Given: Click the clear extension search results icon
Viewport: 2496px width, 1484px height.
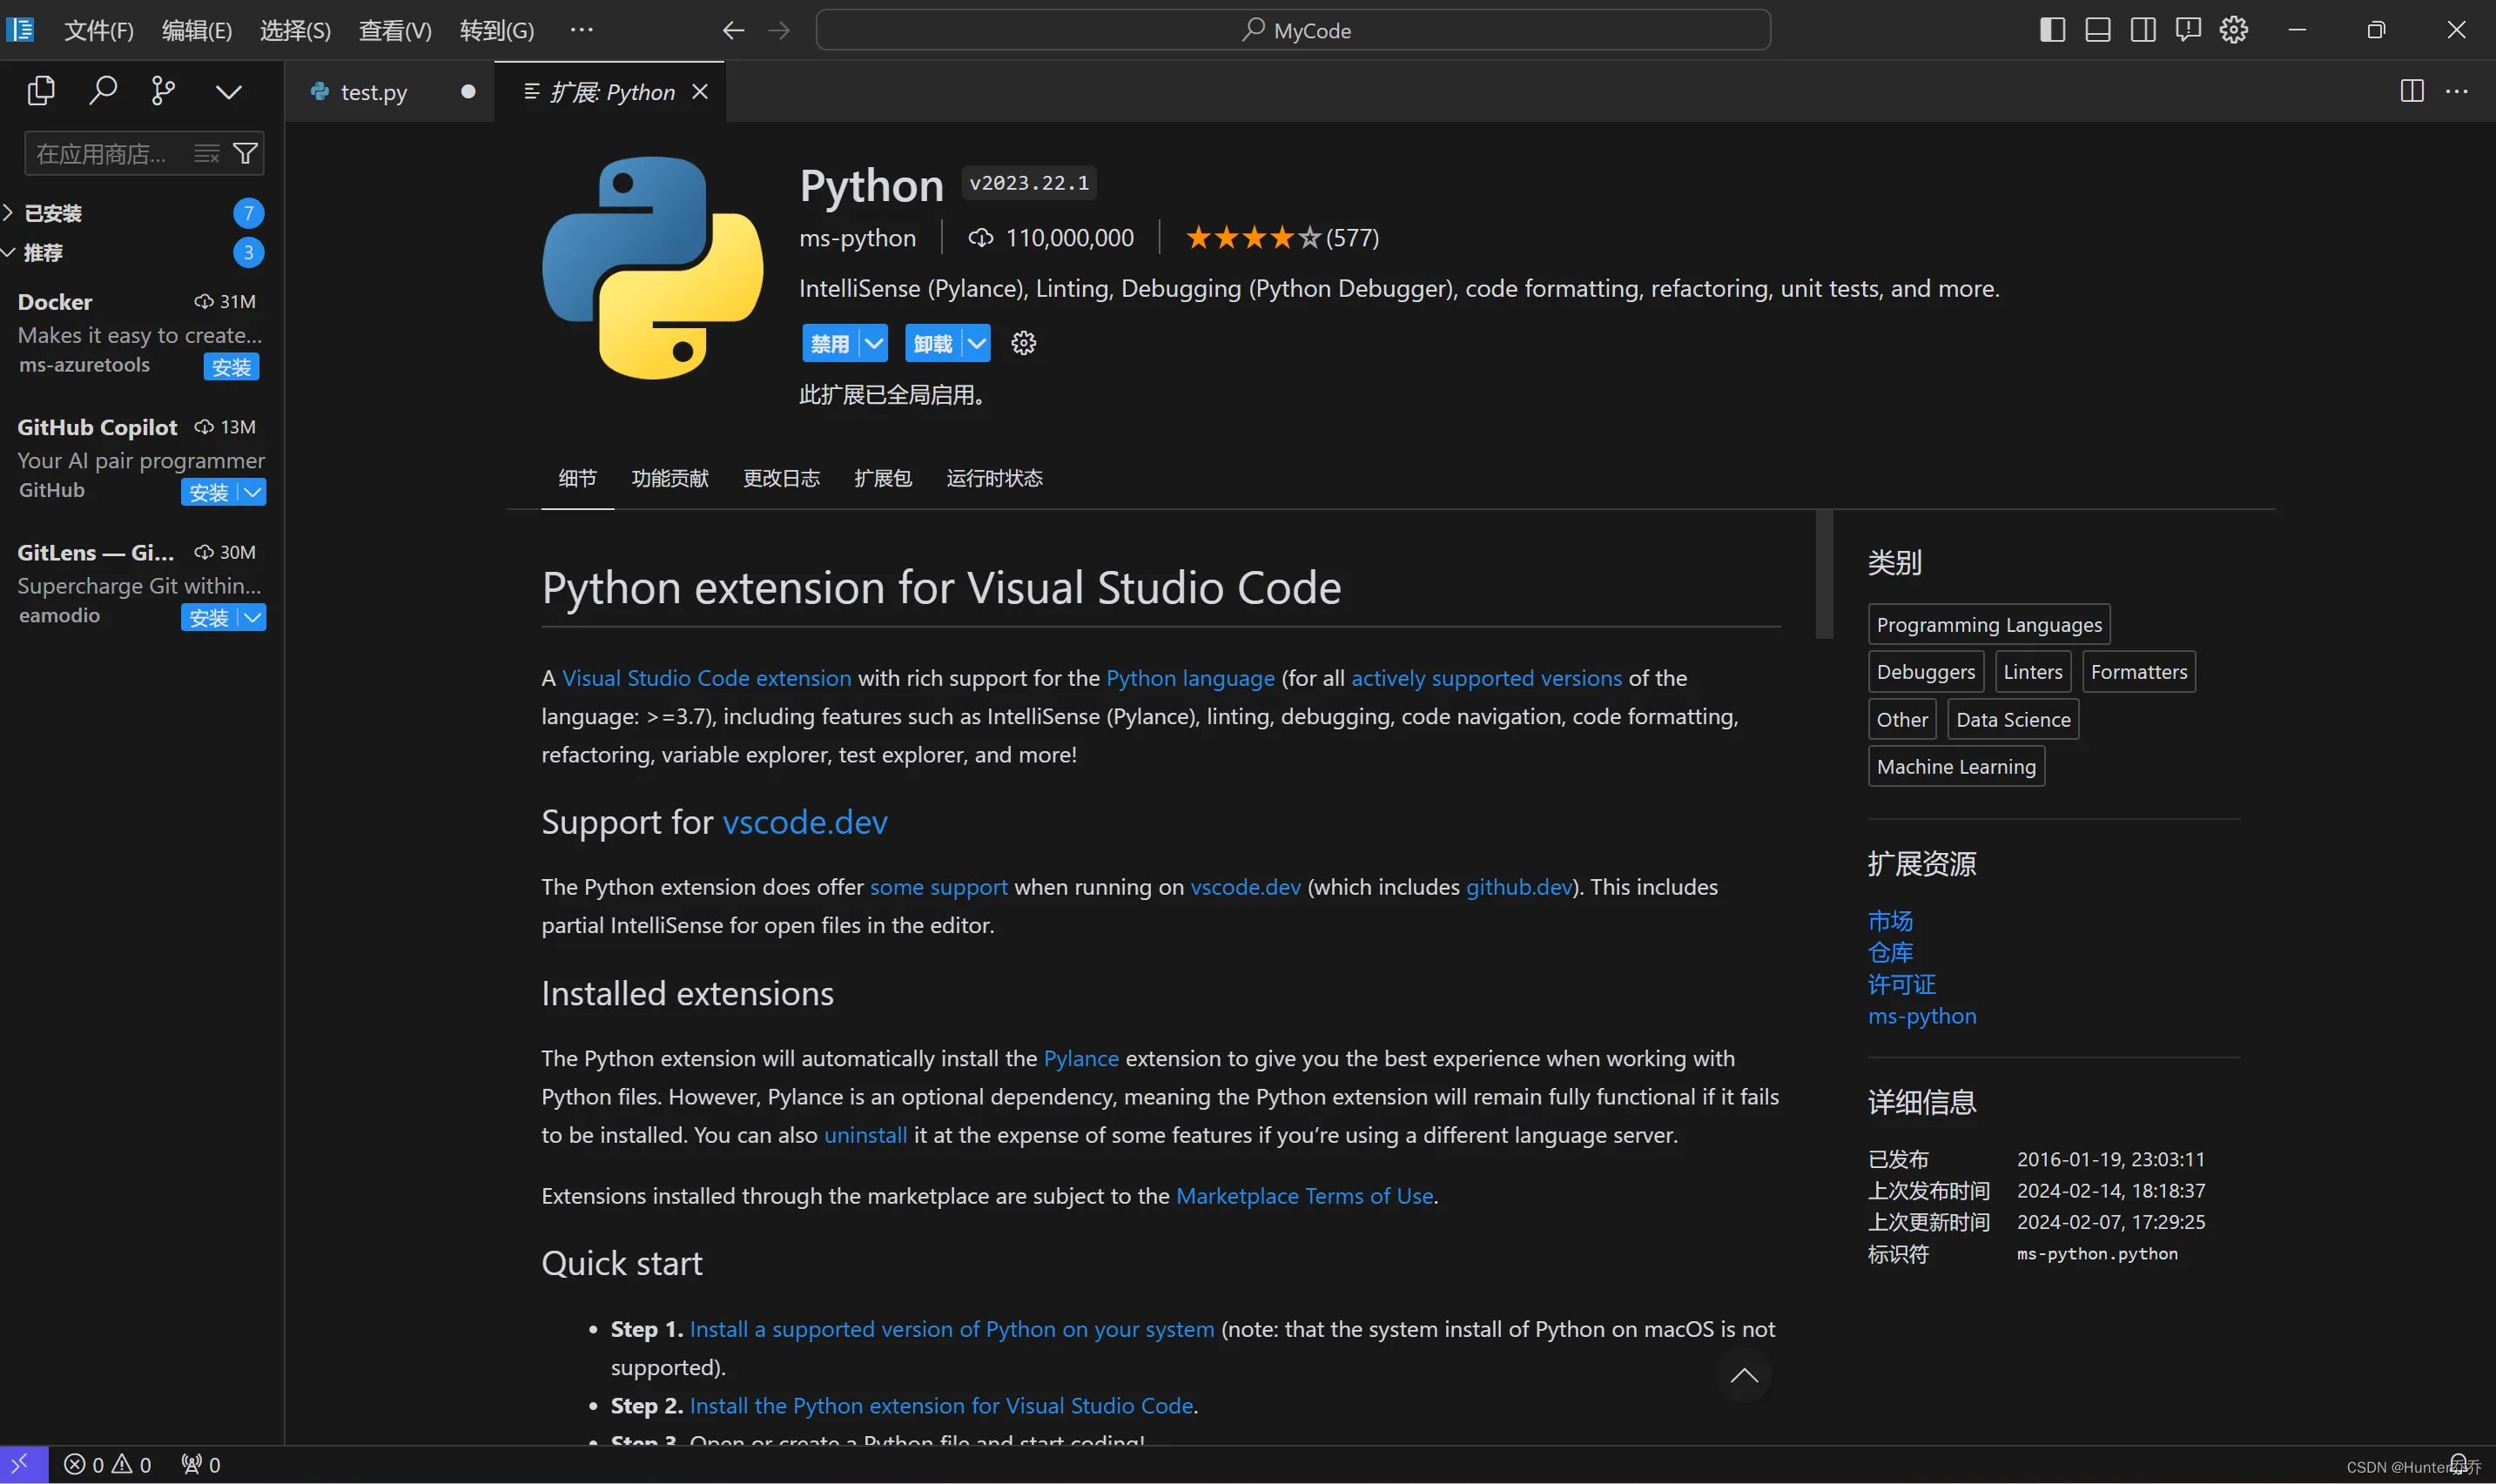Looking at the screenshot, I should [206, 153].
